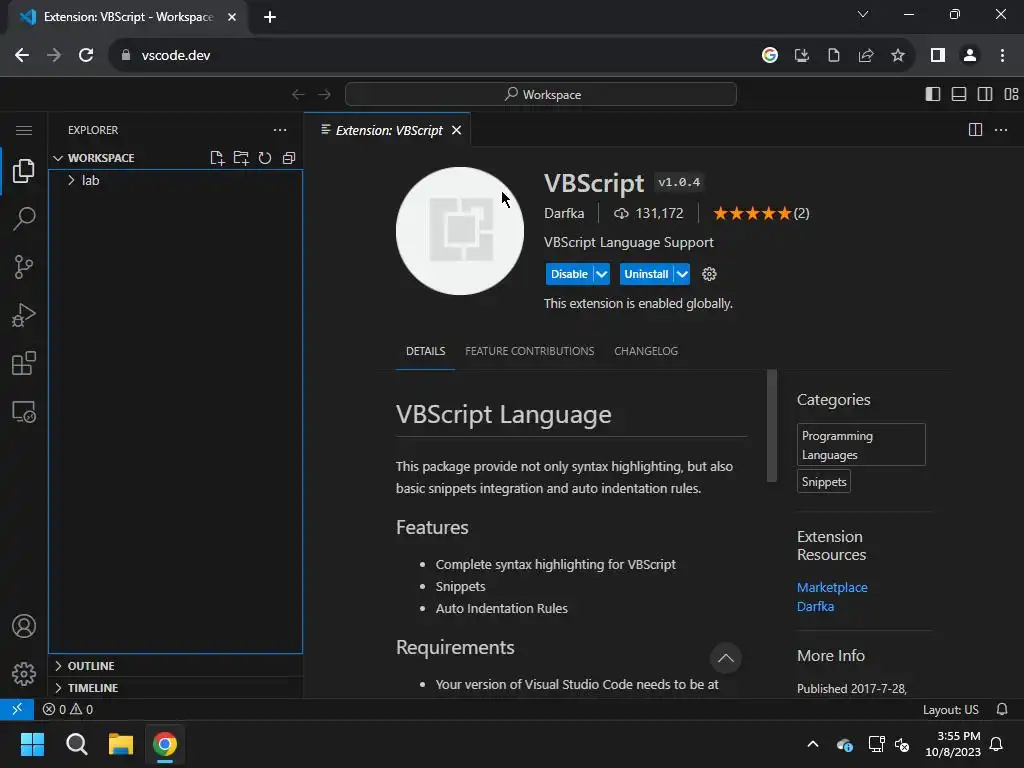Open editor more actions menu
The height and width of the screenshot is (768, 1024).
[1000, 130]
